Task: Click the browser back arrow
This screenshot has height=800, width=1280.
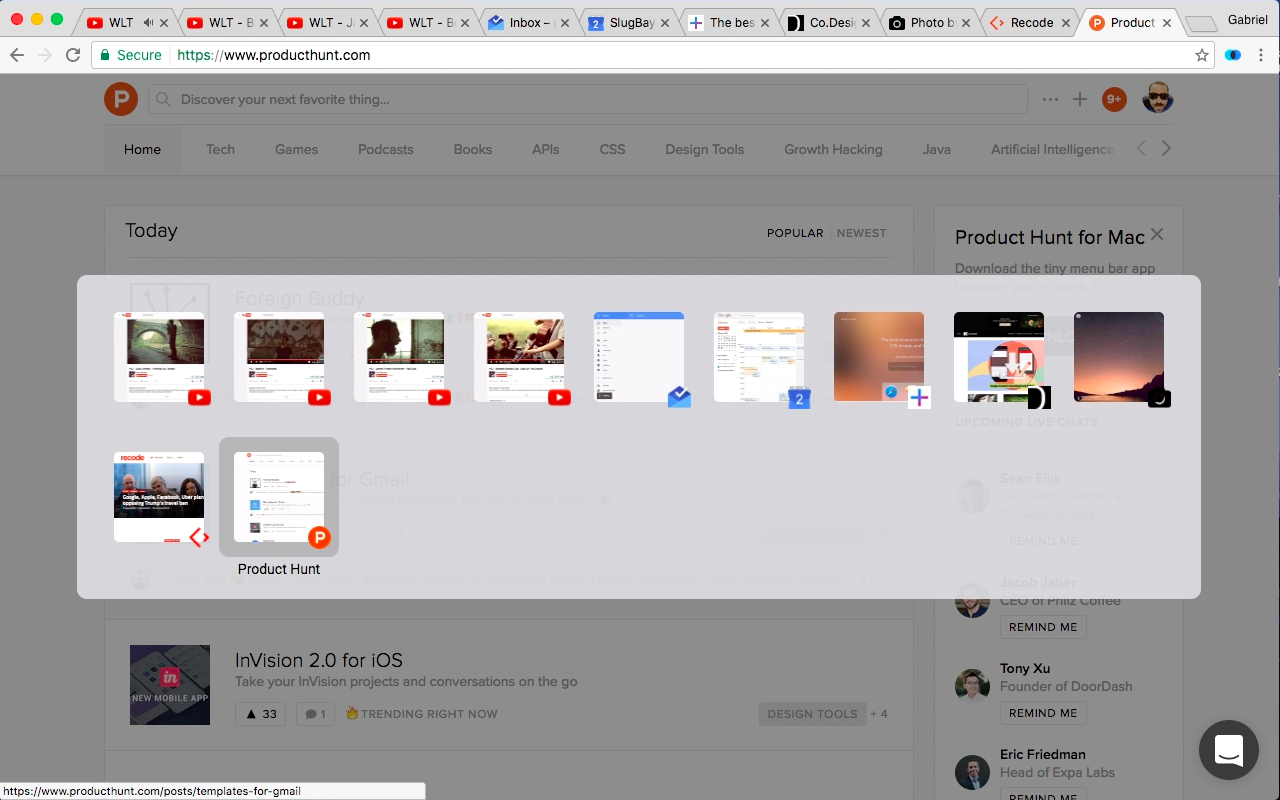Action: tap(16, 55)
